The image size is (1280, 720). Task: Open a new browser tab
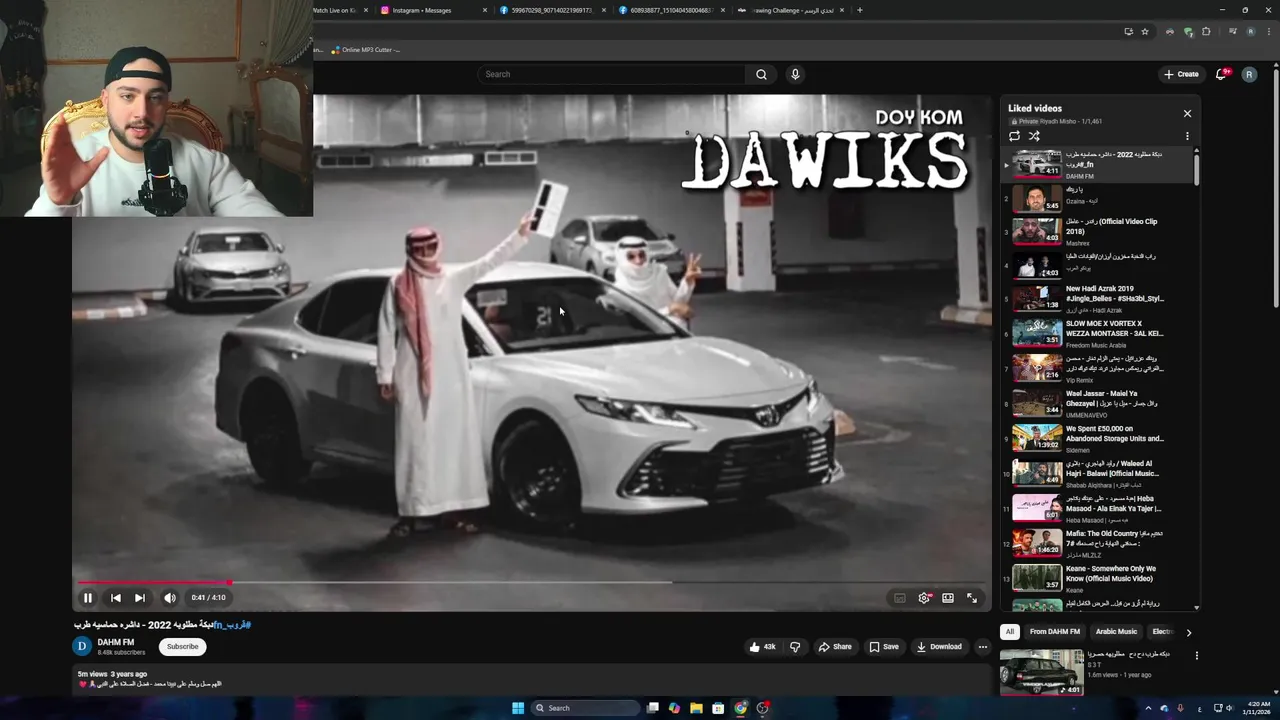click(860, 10)
